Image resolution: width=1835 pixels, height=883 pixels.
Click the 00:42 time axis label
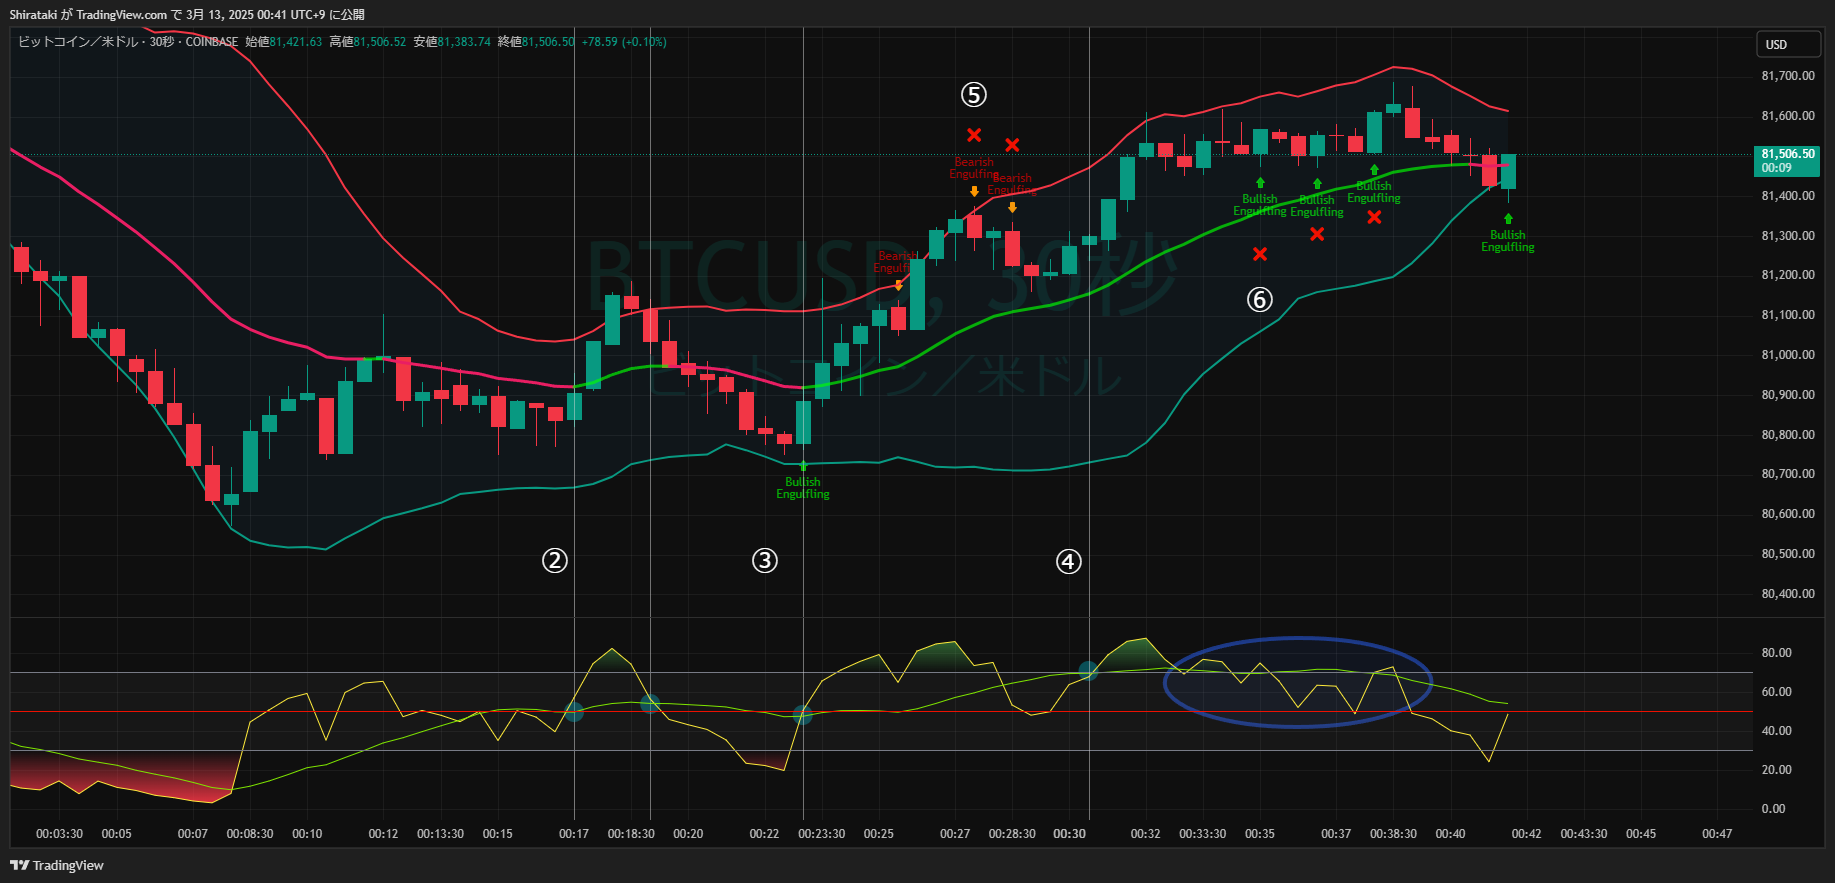[1527, 834]
